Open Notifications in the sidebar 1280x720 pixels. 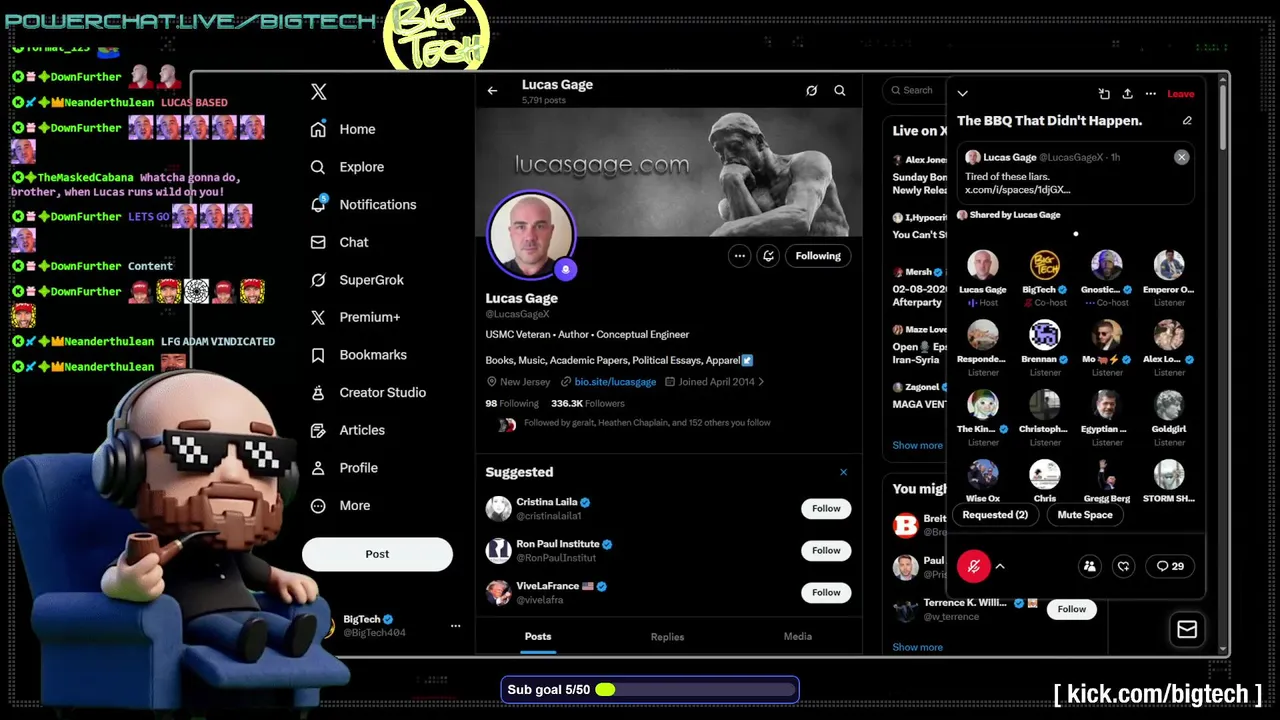363,204
